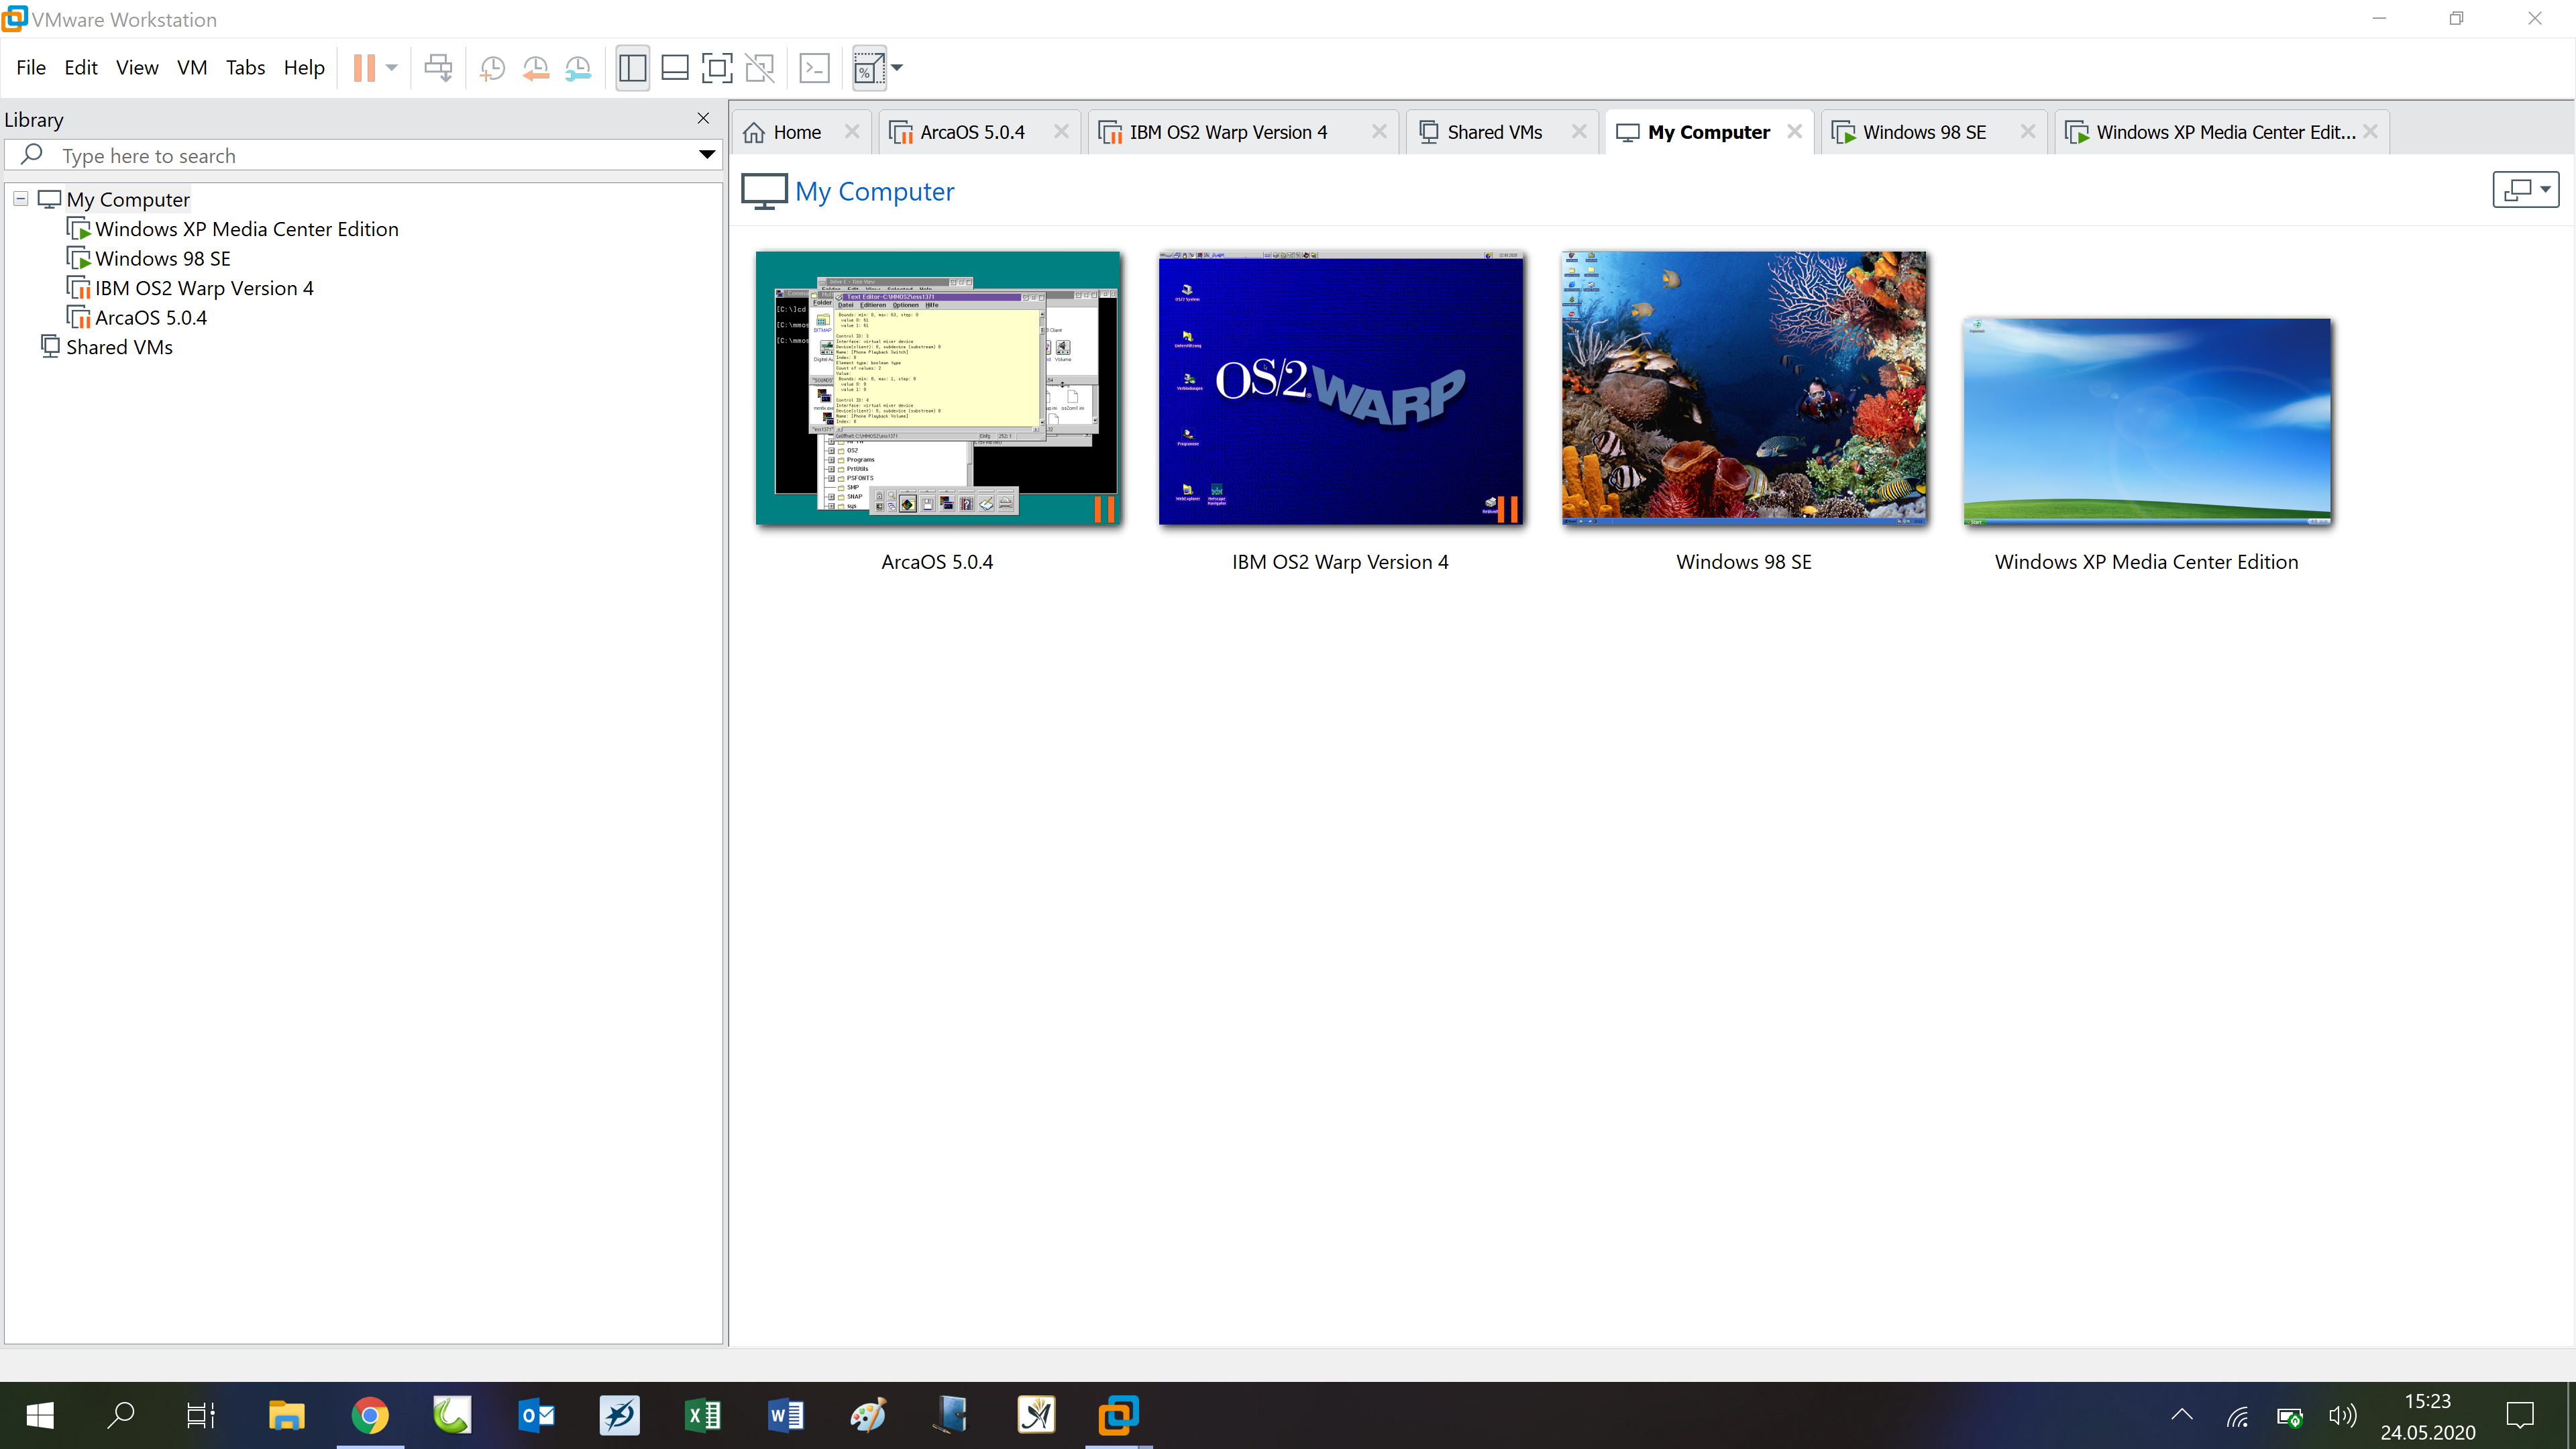This screenshot has height=1449, width=2576.
Task: Switch to the Shared VMs tab
Action: (1494, 132)
